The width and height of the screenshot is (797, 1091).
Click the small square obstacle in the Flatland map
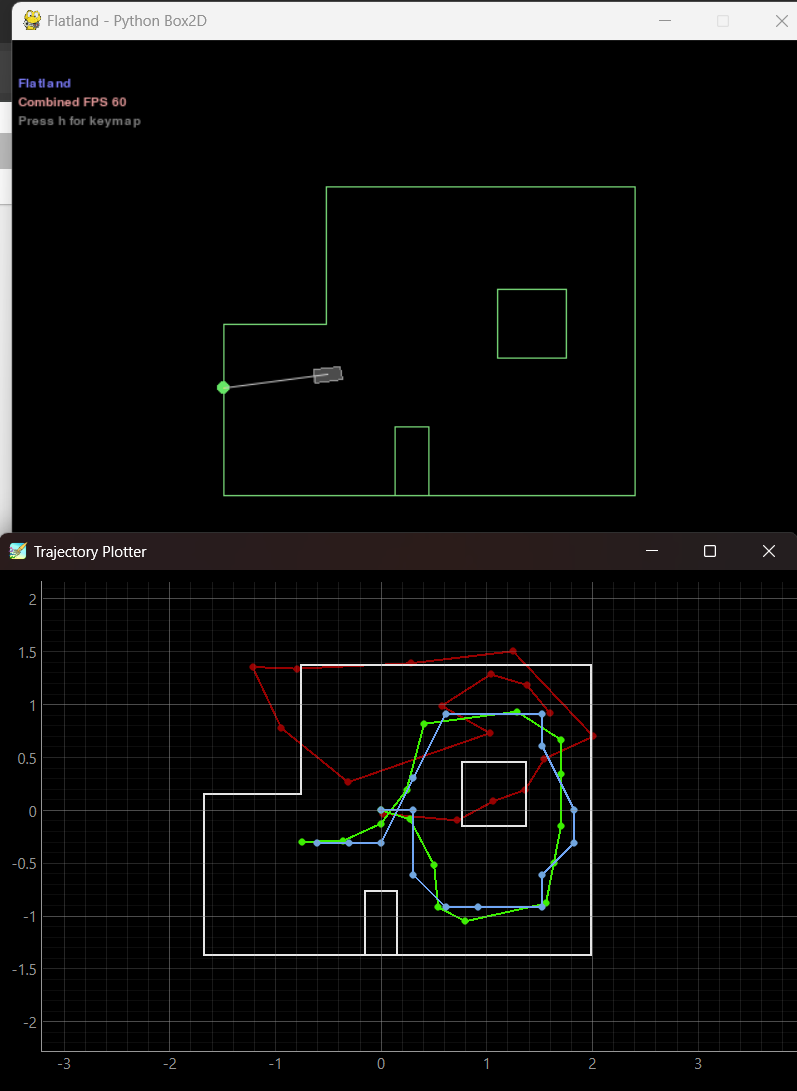point(532,324)
